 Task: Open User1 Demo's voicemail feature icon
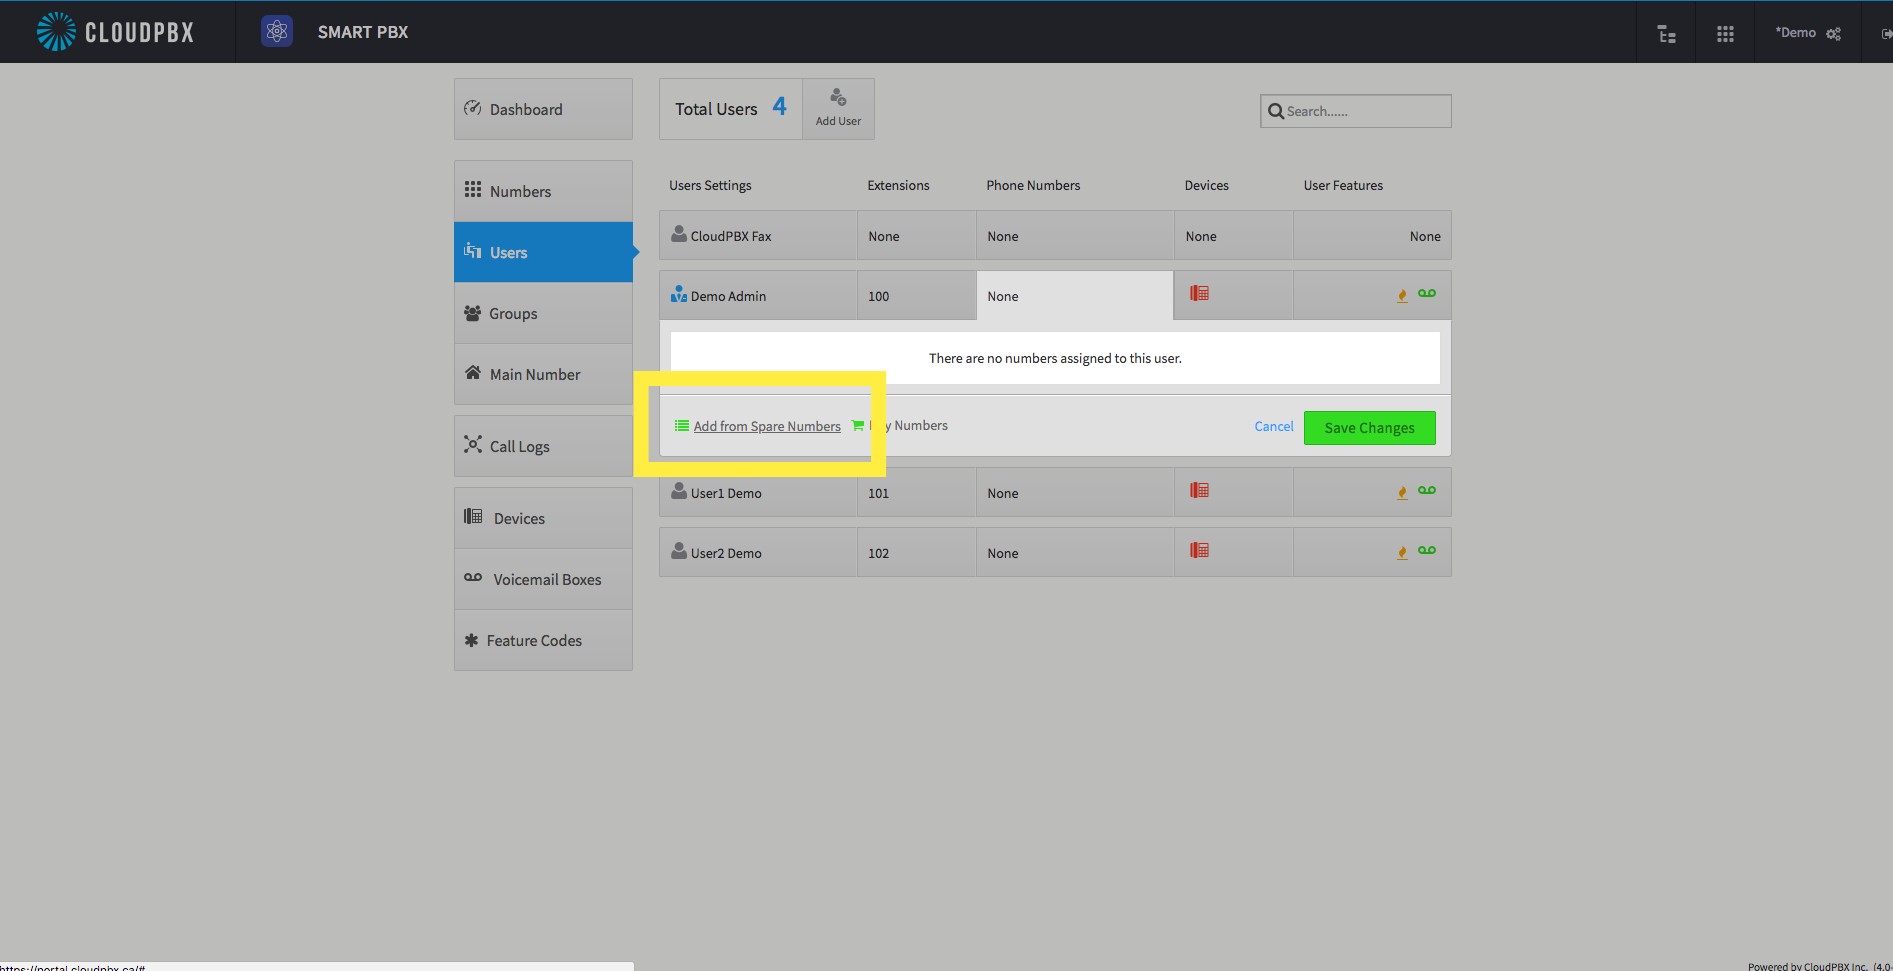pos(1427,490)
